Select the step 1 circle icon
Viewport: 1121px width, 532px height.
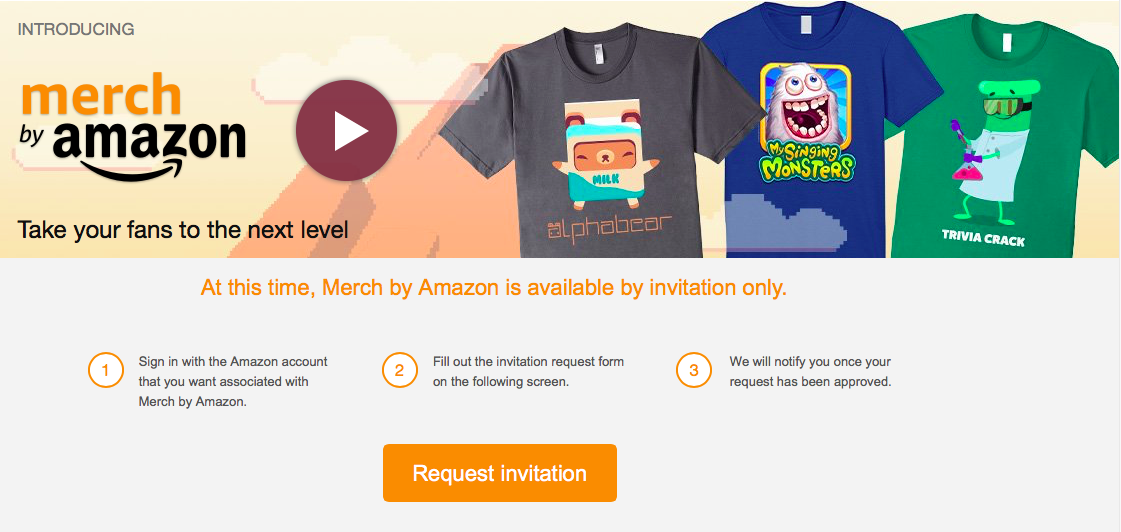tap(106, 370)
